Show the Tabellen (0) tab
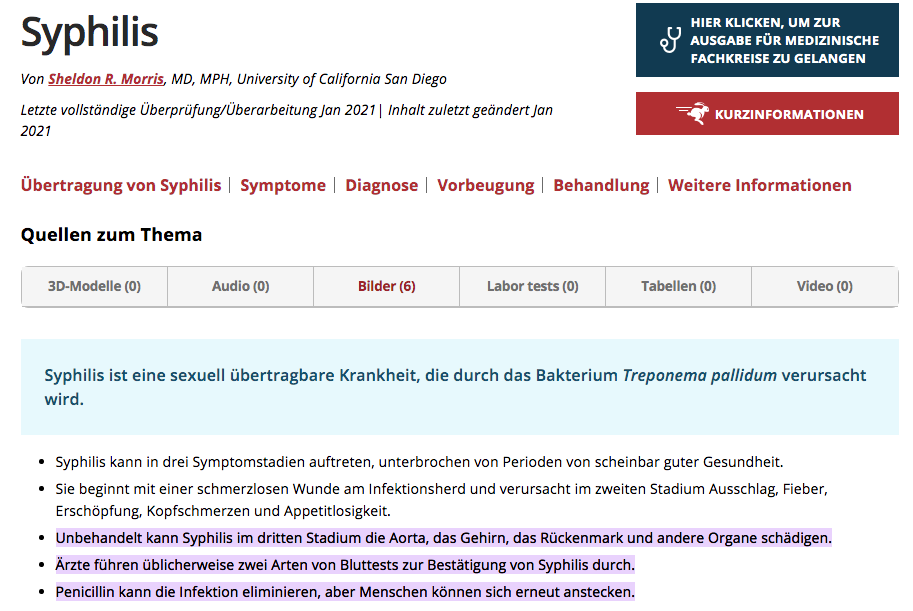 click(678, 286)
